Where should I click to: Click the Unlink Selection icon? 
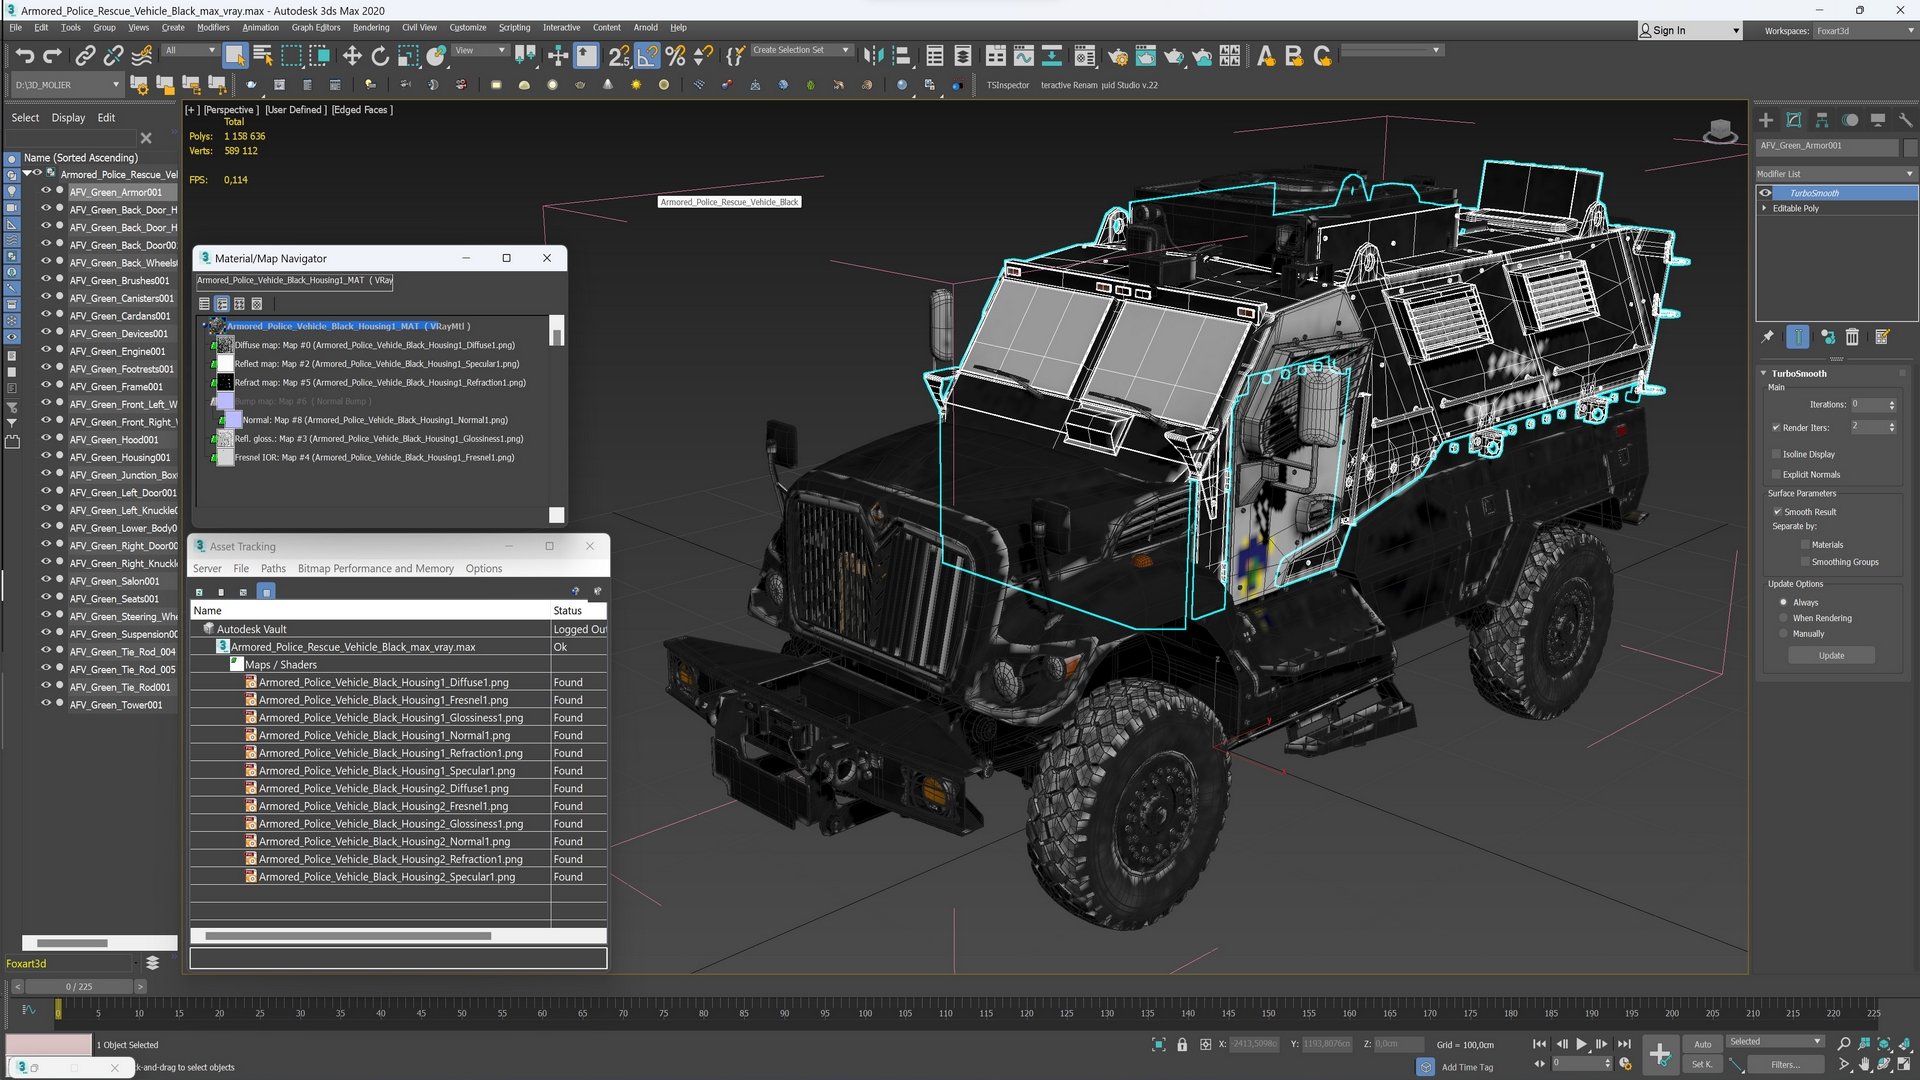114,56
